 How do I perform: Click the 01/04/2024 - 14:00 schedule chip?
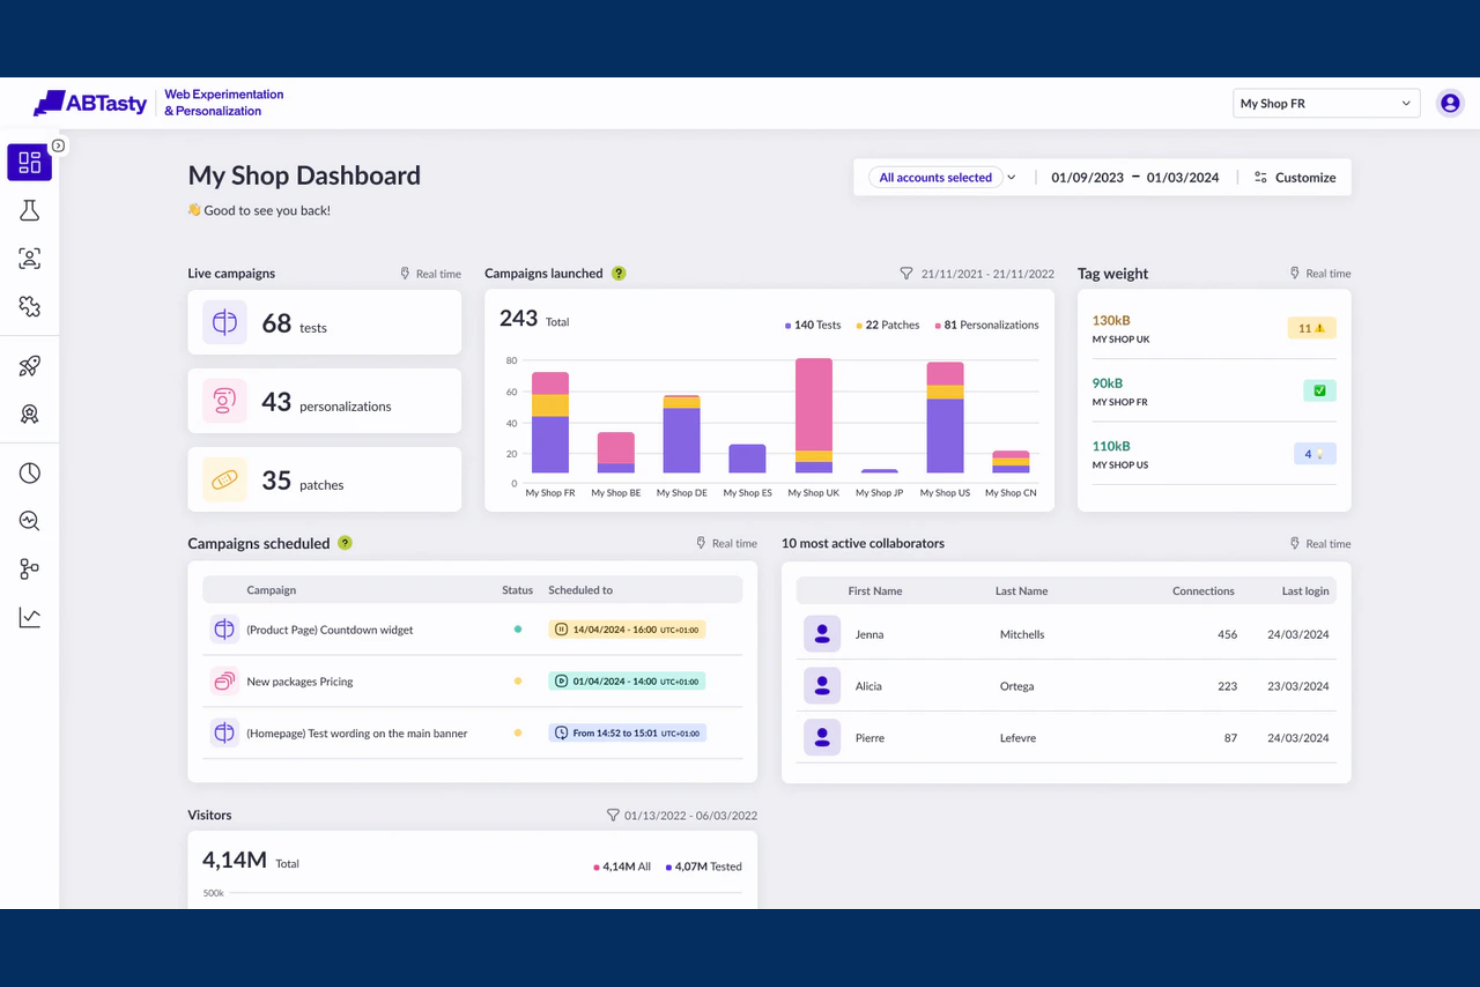point(627,681)
